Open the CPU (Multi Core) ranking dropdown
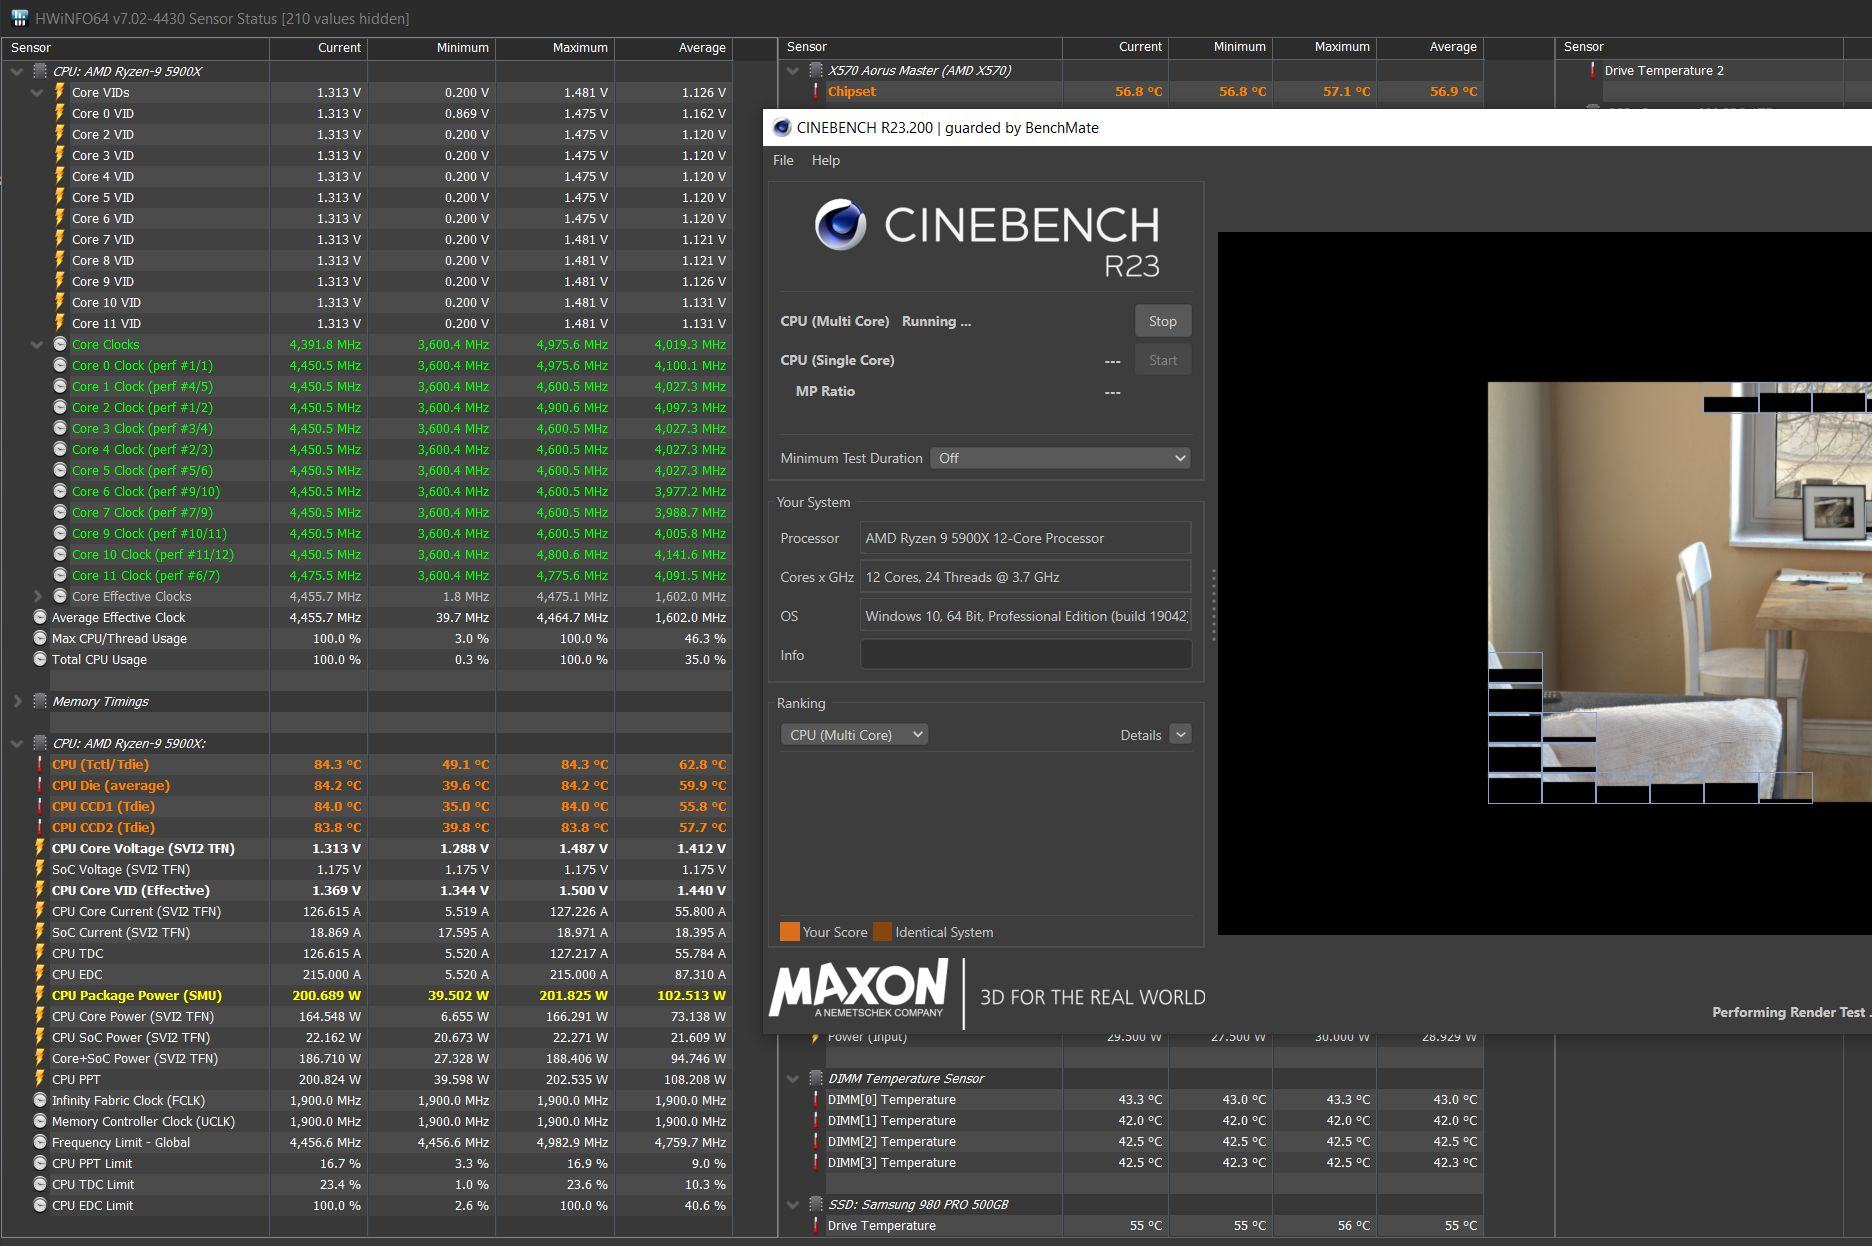Image resolution: width=1872 pixels, height=1246 pixels. click(854, 735)
